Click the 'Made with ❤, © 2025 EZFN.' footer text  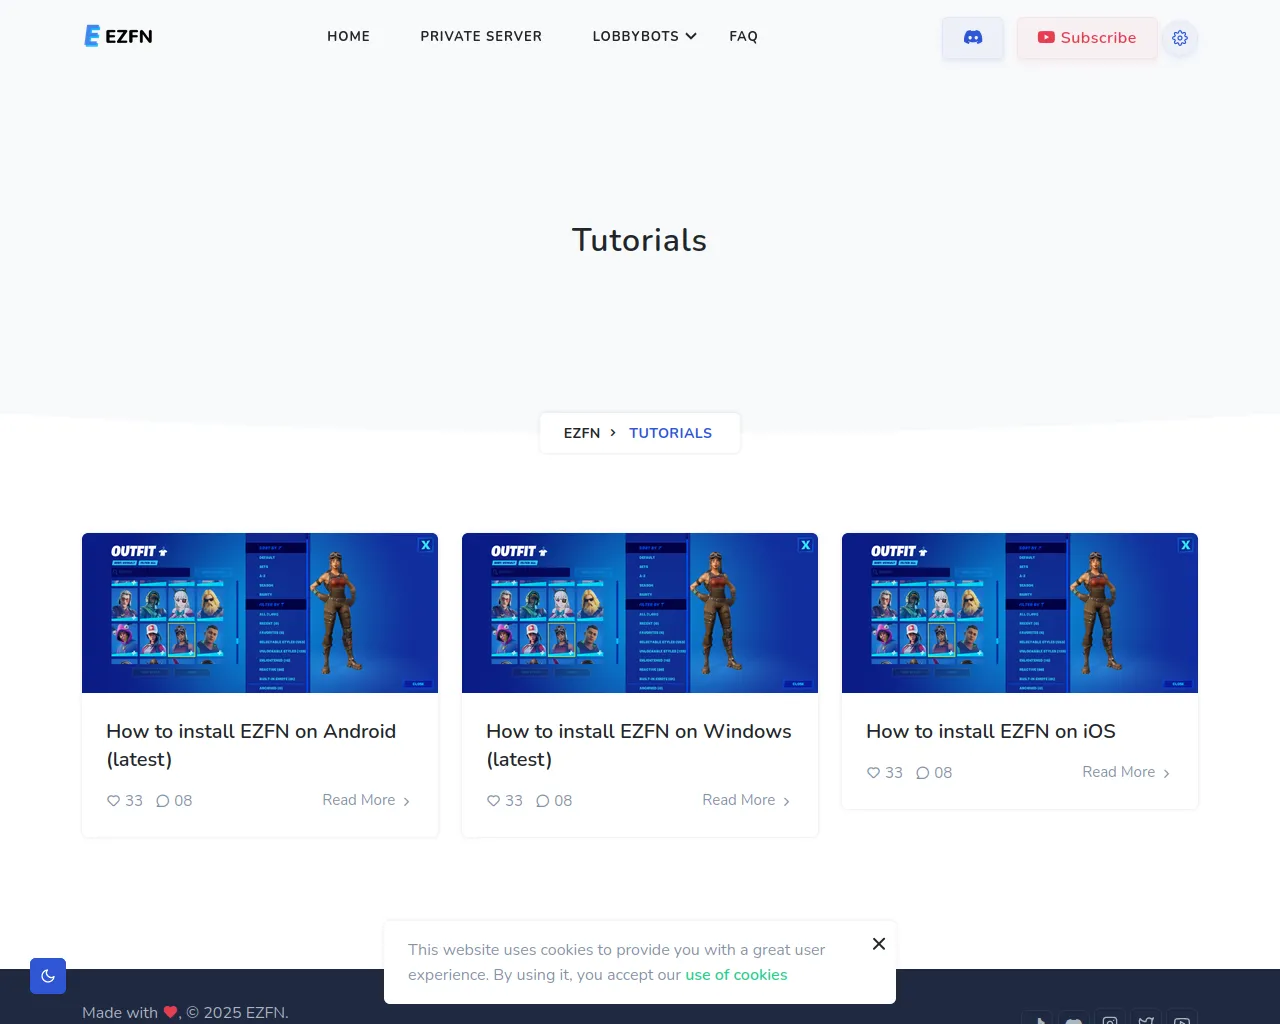tap(185, 1012)
